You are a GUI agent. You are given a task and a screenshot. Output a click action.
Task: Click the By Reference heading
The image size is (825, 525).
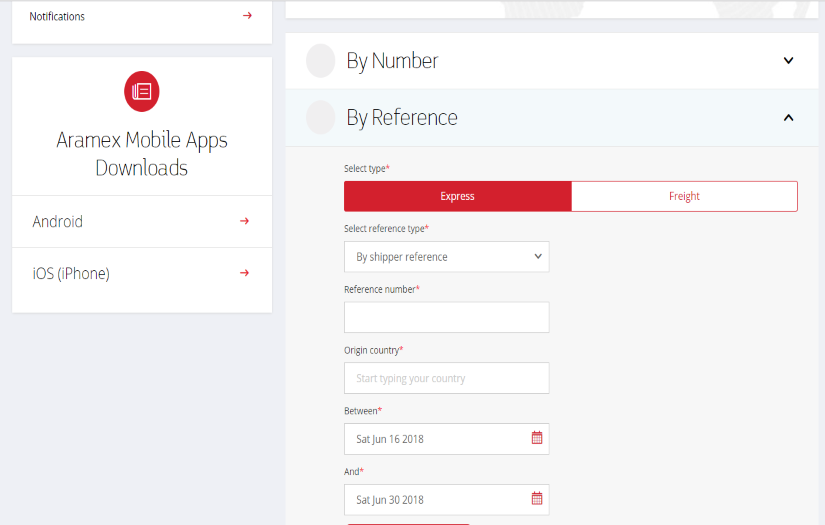(x=402, y=118)
